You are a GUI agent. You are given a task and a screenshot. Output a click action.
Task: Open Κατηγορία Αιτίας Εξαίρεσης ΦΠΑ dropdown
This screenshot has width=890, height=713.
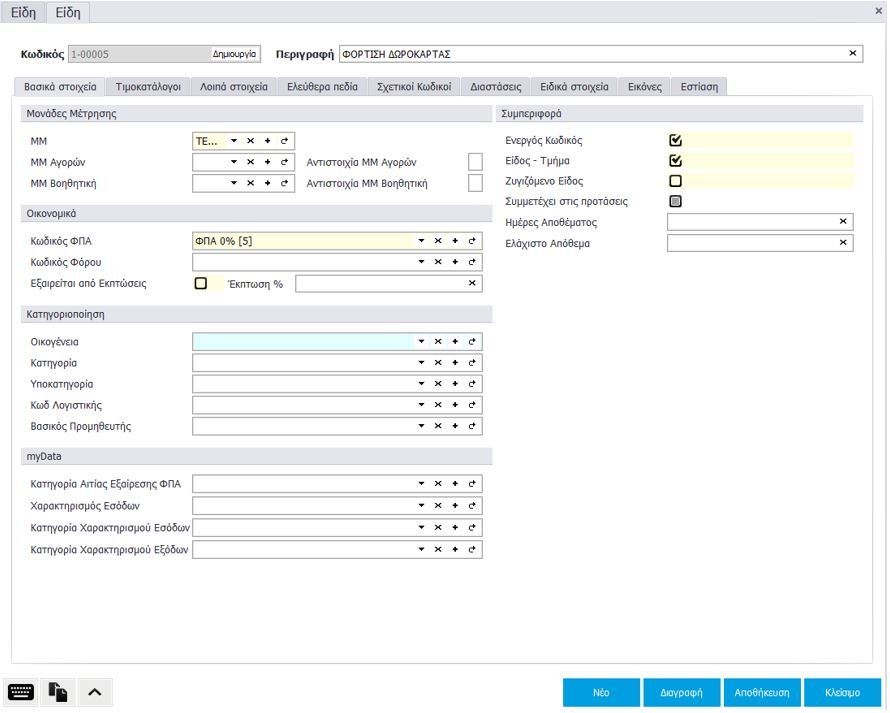tap(421, 484)
